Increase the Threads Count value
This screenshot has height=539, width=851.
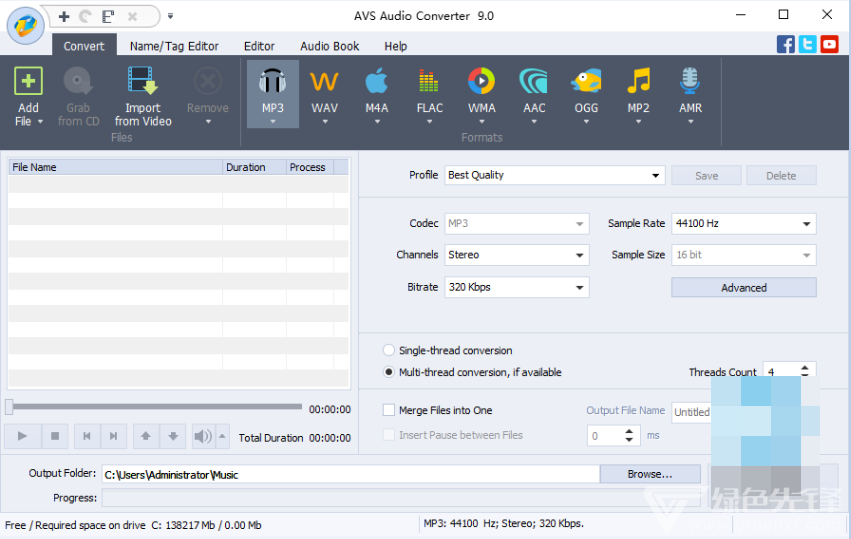(x=805, y=367)
